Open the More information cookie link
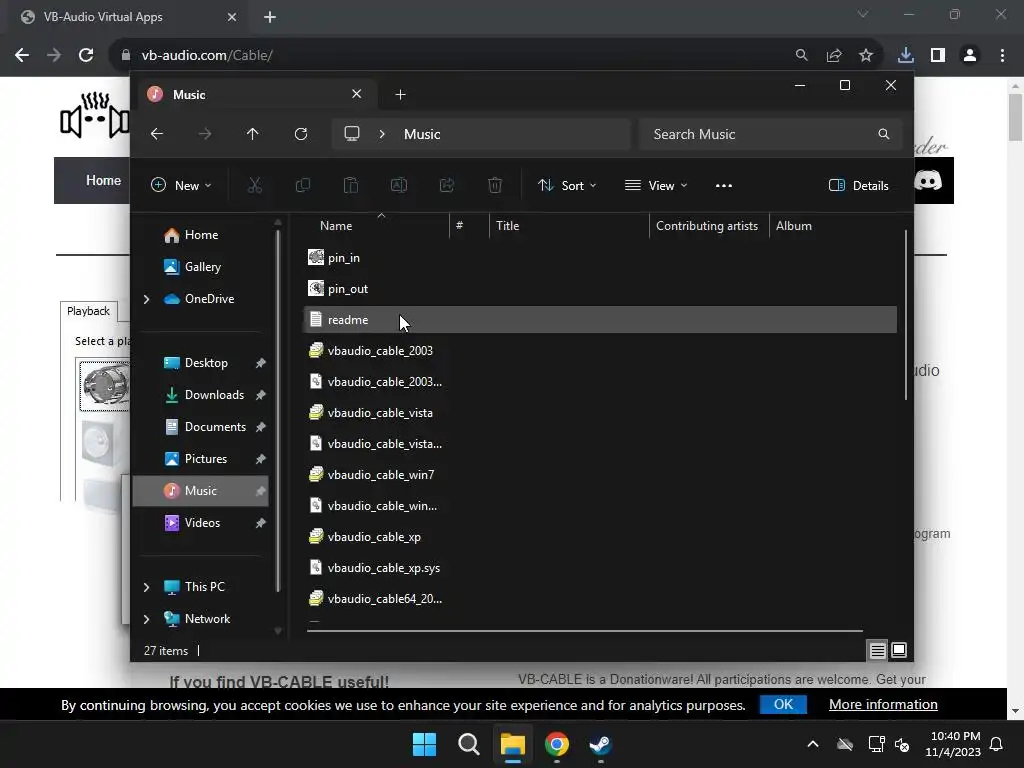This screenshot has height=768, width=1024. pyautogui.click(x=883, y=704)
